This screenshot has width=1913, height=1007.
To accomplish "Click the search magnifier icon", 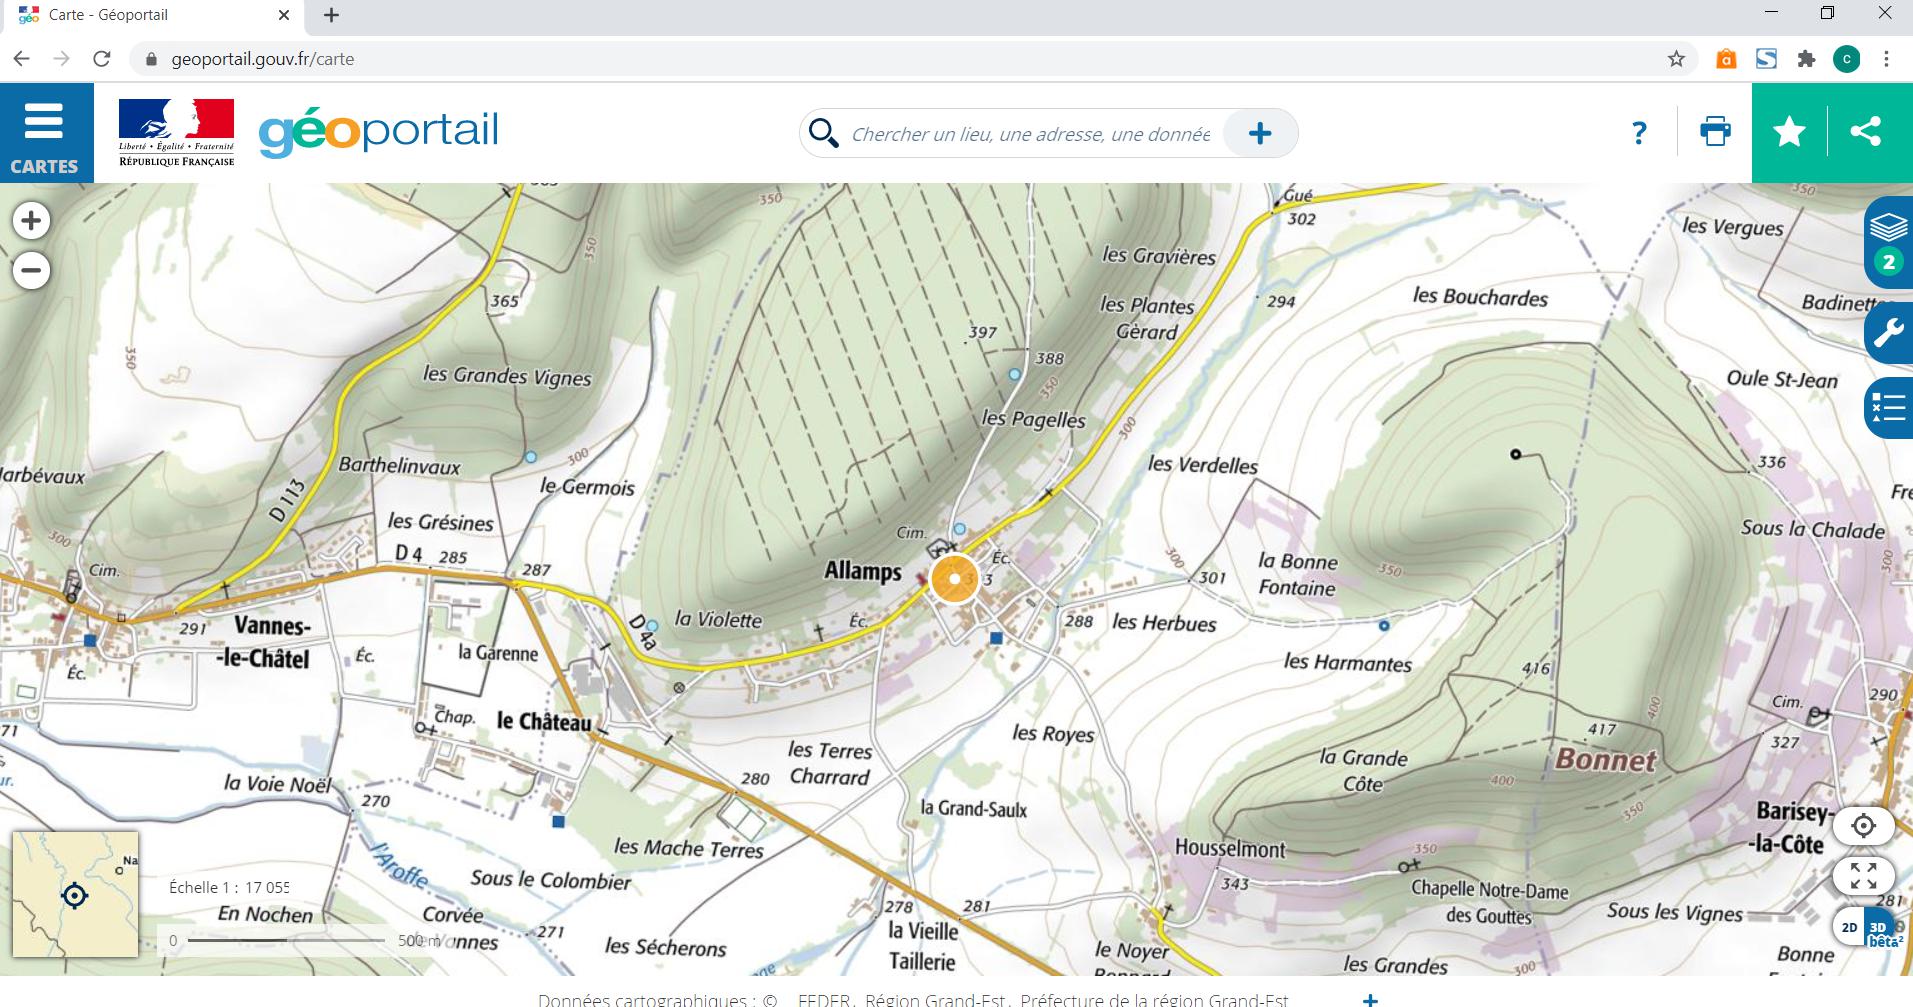I will coord(823,133).
